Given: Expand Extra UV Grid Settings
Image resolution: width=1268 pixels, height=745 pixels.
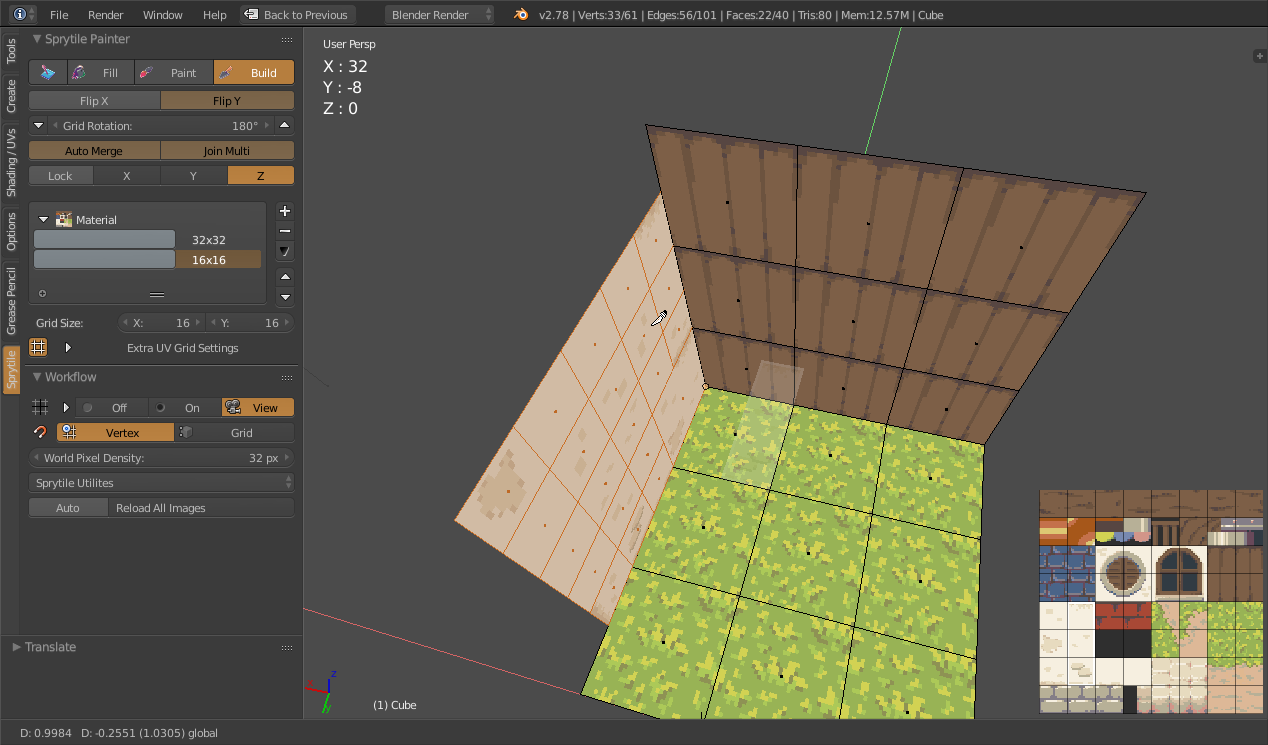Looking at the screenshot, I should (x=68, y=348).
